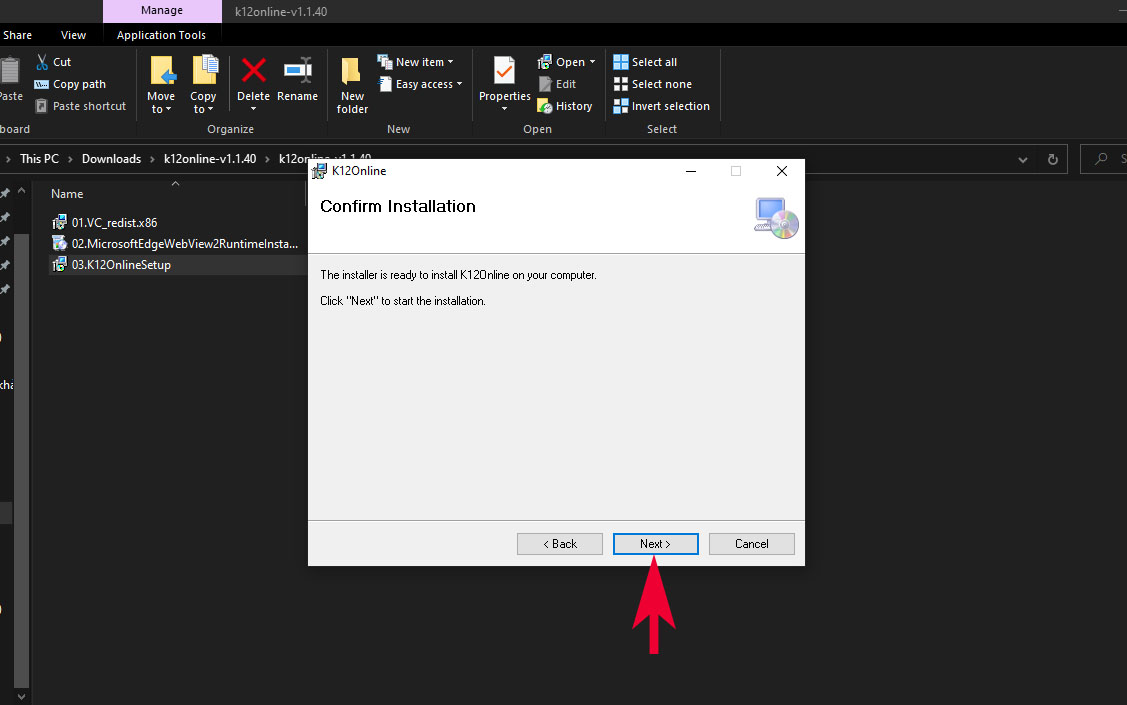The image size is (1127, 705).
Task: Open the Properties icon in ribbon
Action: (504, 72)
